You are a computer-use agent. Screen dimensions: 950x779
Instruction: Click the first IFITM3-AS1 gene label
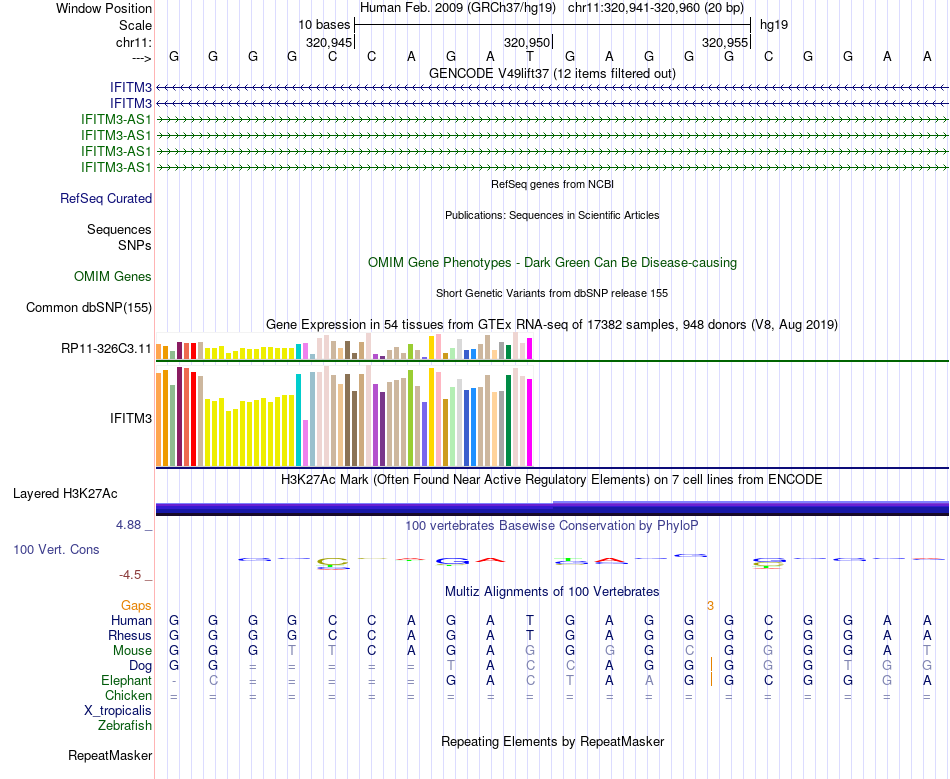tap(116, 119)
